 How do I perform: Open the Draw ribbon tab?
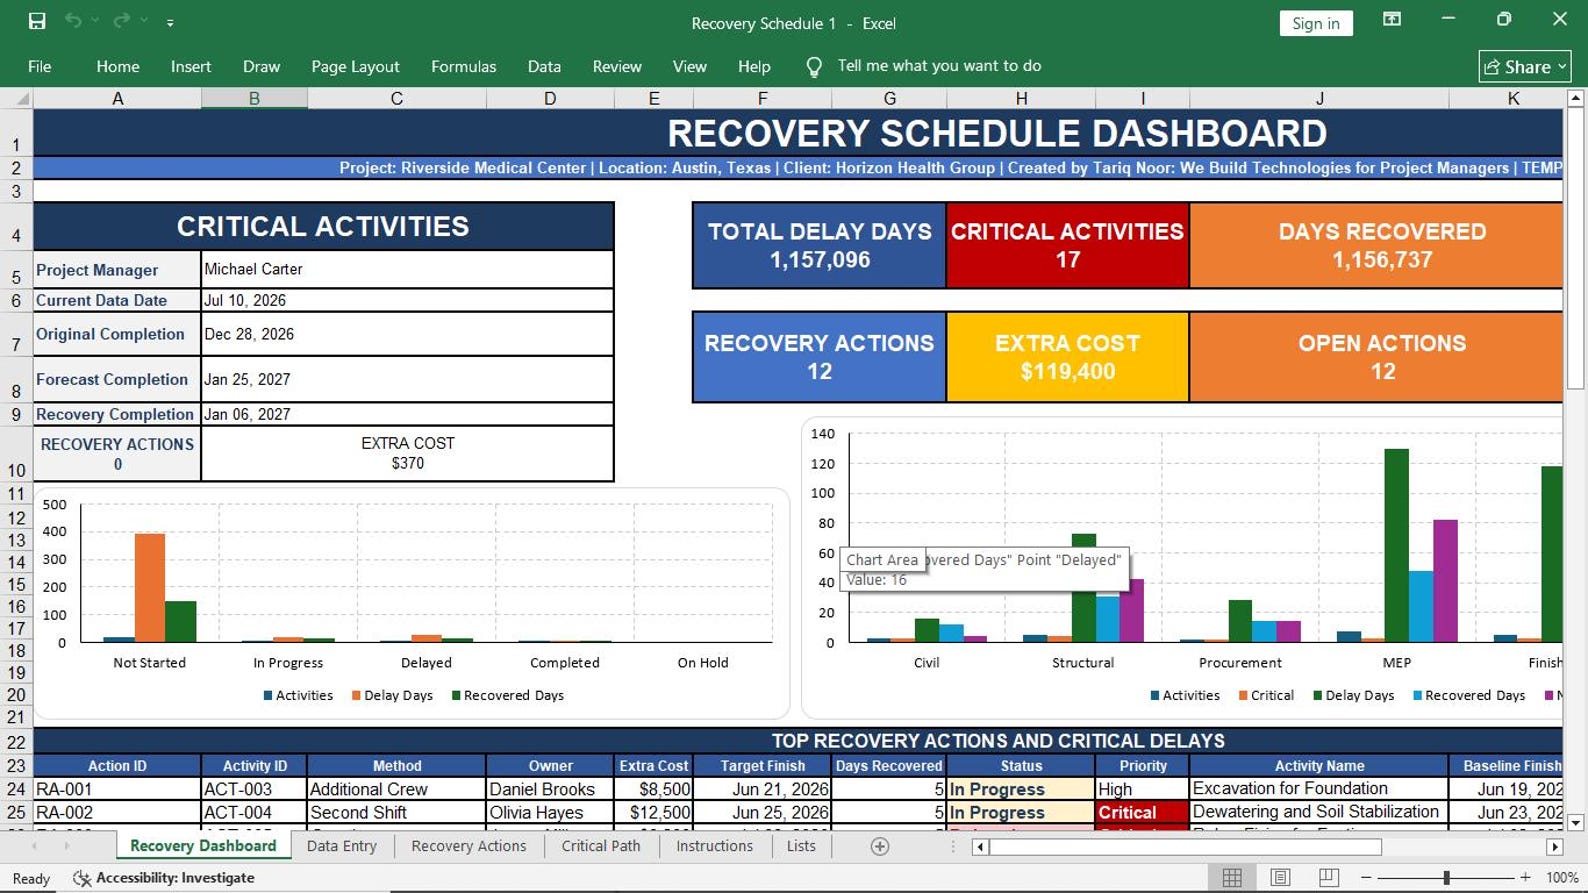pyautogui.click(x=261, y=66)
